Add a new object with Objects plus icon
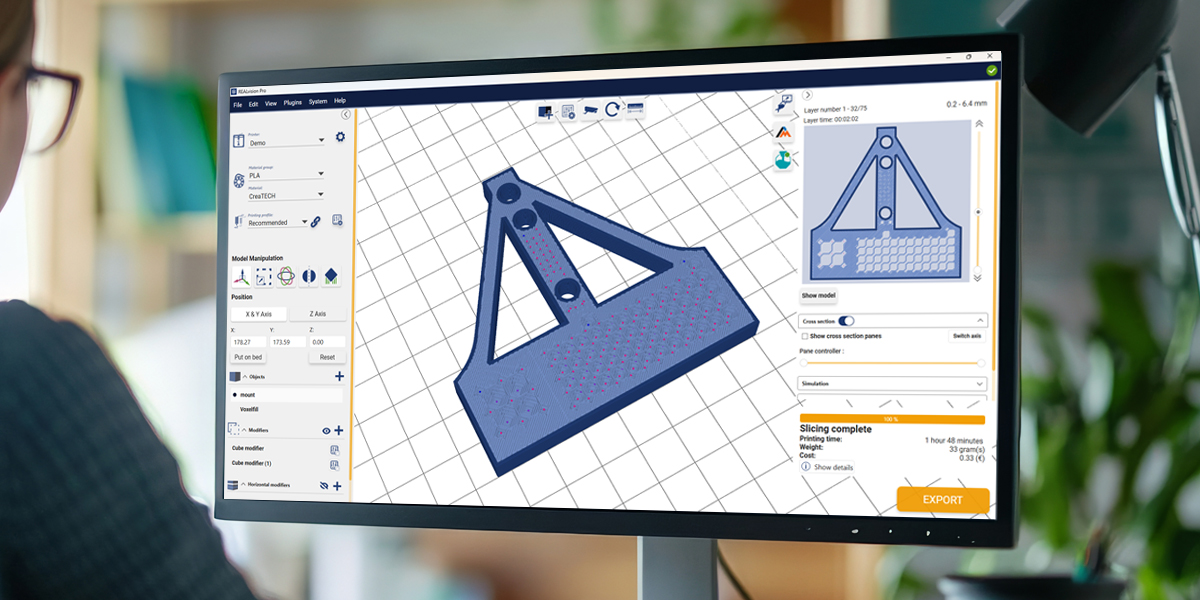Screen dimensions: 1200x600 (339, 376)
